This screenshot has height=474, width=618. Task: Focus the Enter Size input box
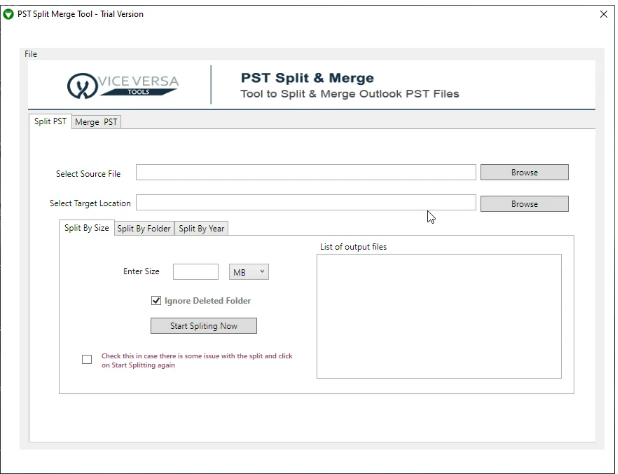195,272
